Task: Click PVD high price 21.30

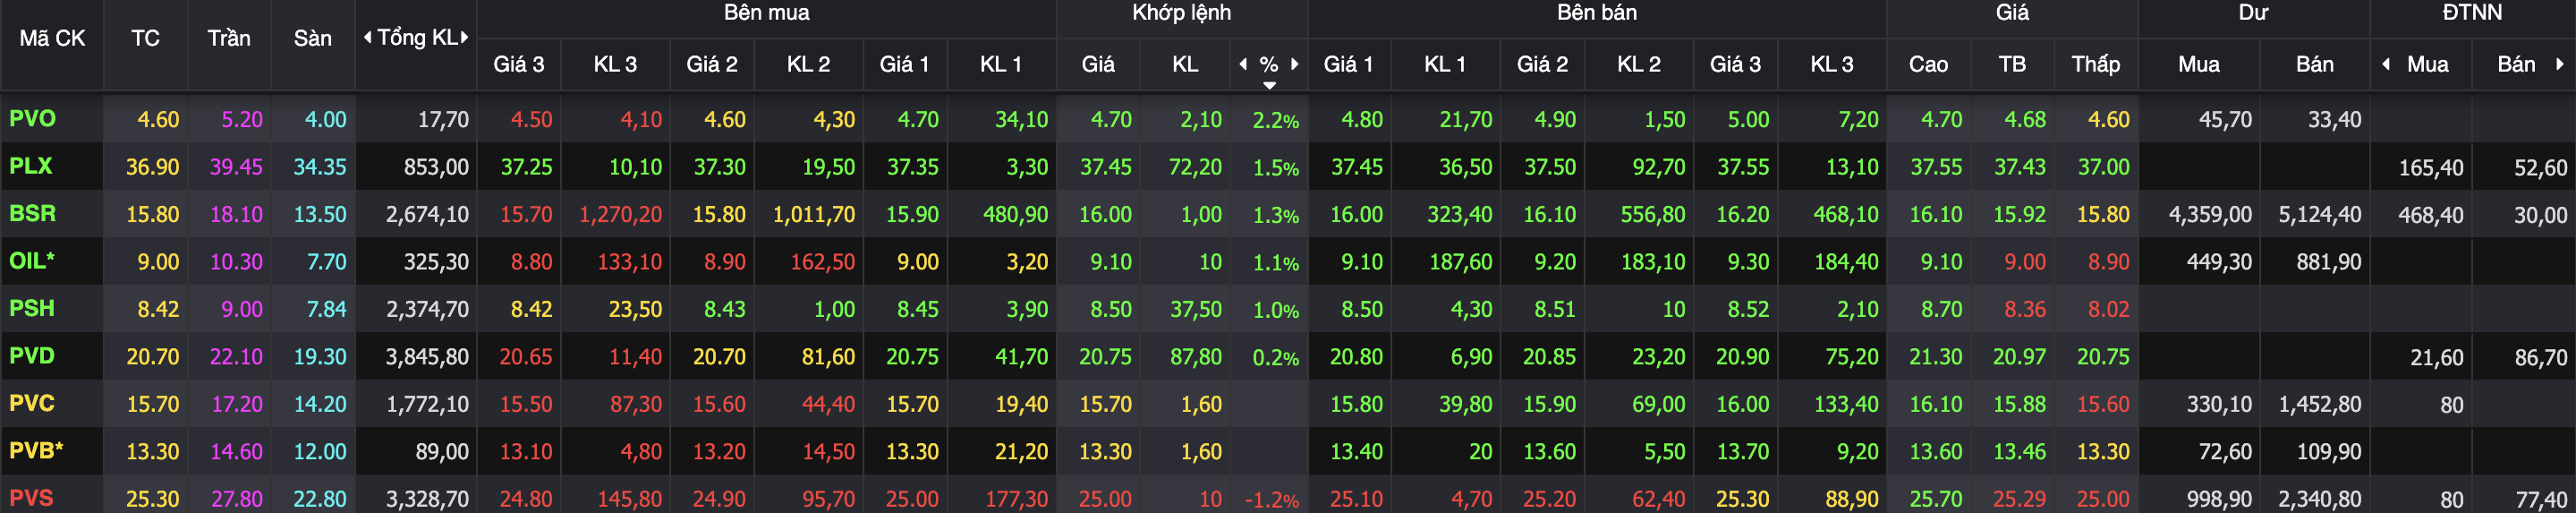Action: (x=1936, y=357)
